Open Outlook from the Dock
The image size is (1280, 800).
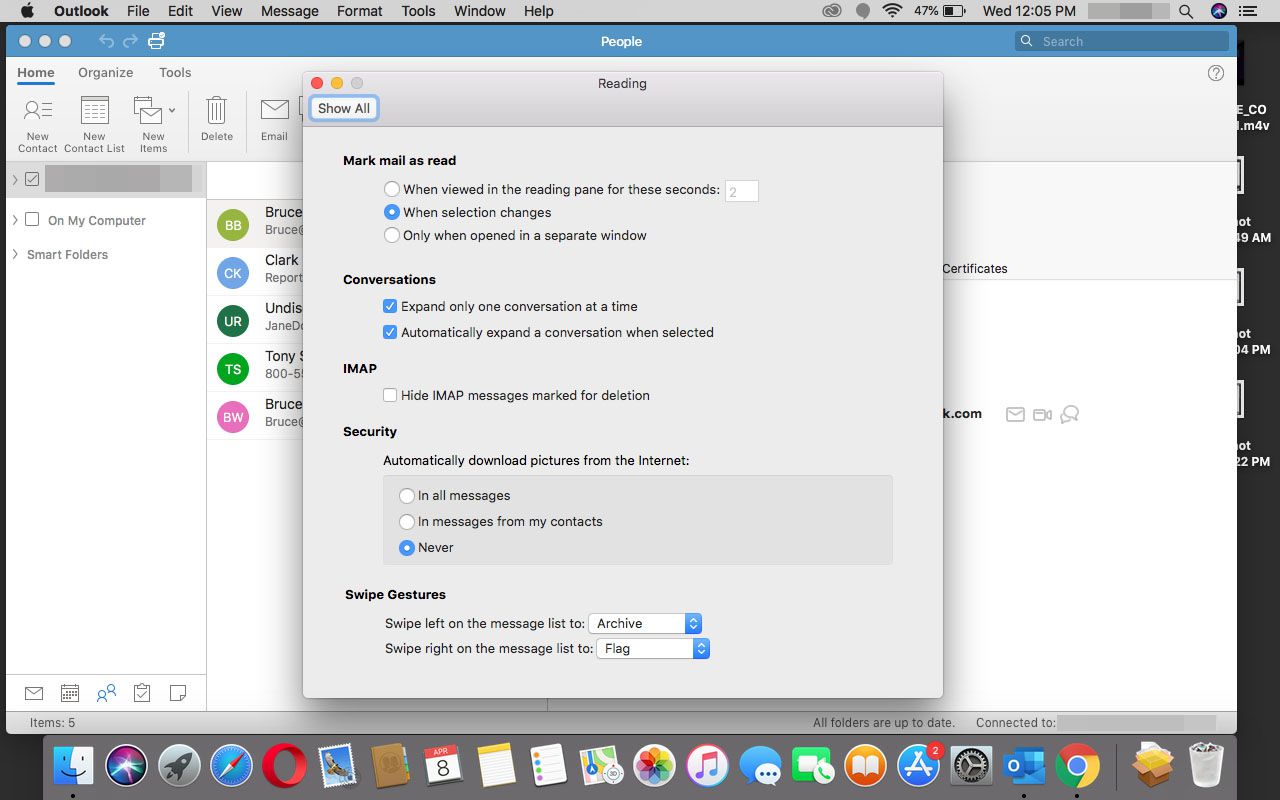pyautogui.click(x=1022, y=767)
